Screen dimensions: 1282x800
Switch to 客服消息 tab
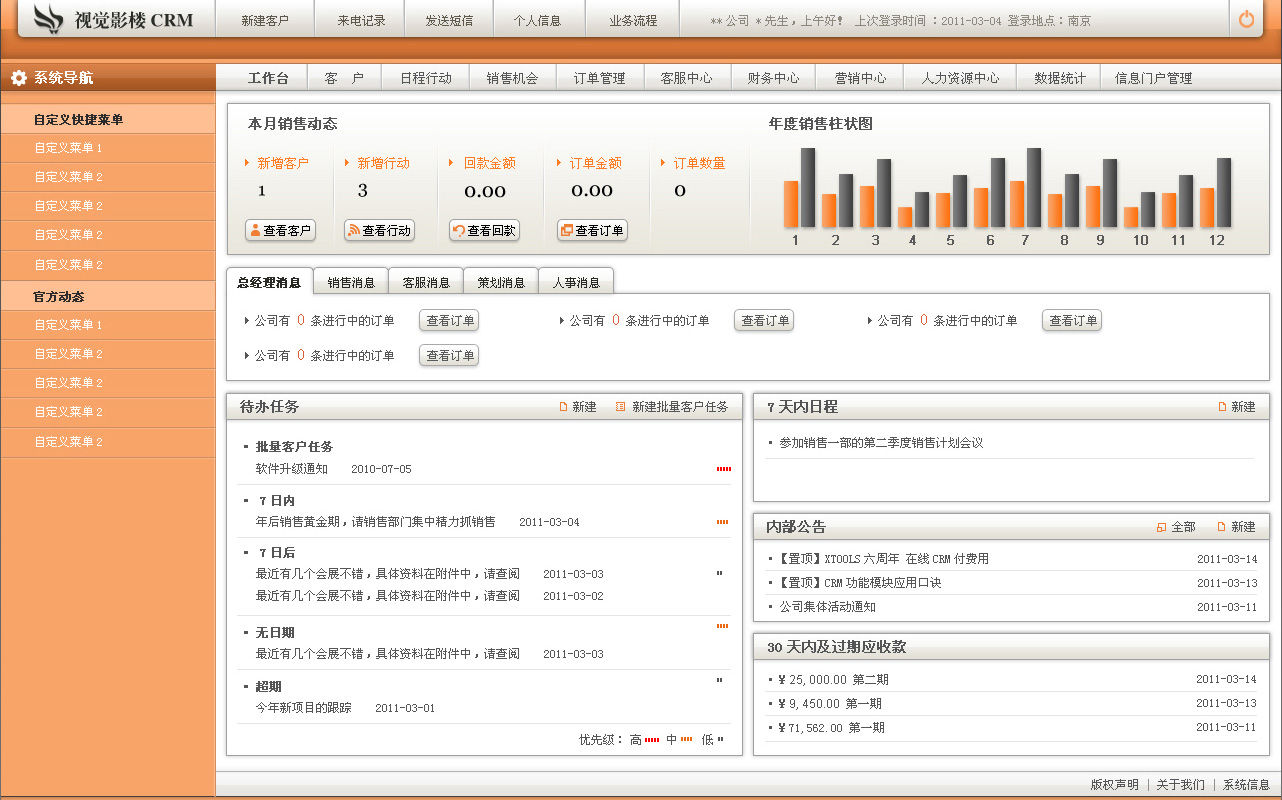click(426, 283)
